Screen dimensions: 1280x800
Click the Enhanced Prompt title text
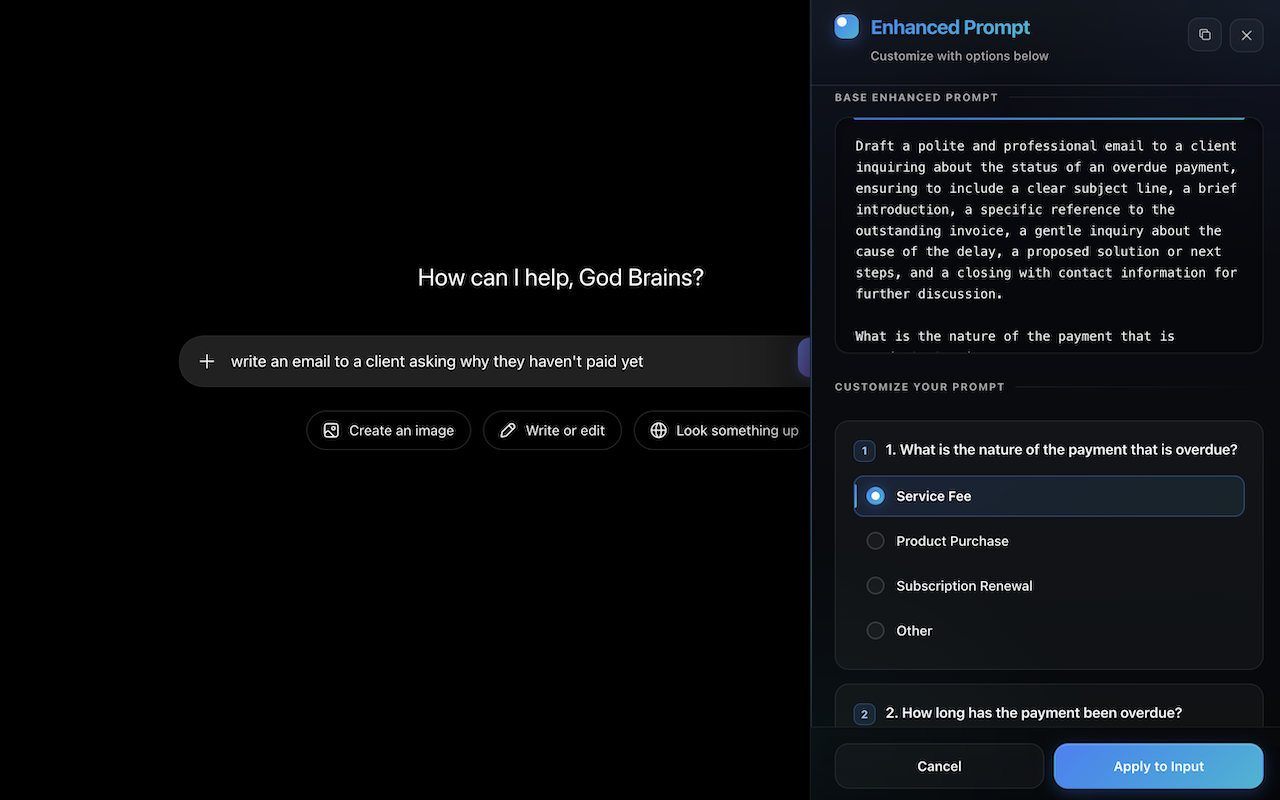pyautogui.click(x=950, y=27)
